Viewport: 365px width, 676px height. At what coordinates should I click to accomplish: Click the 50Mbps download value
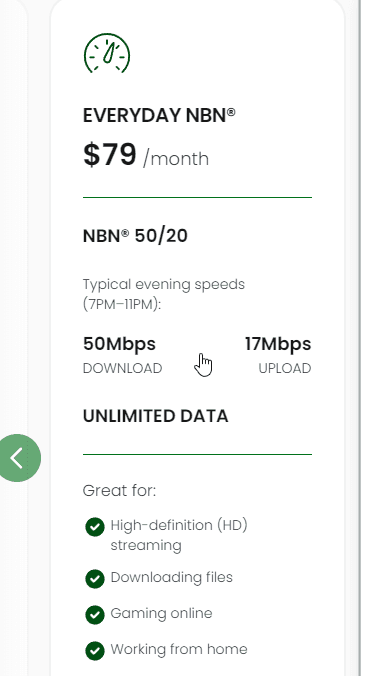(x=119, y=344)
